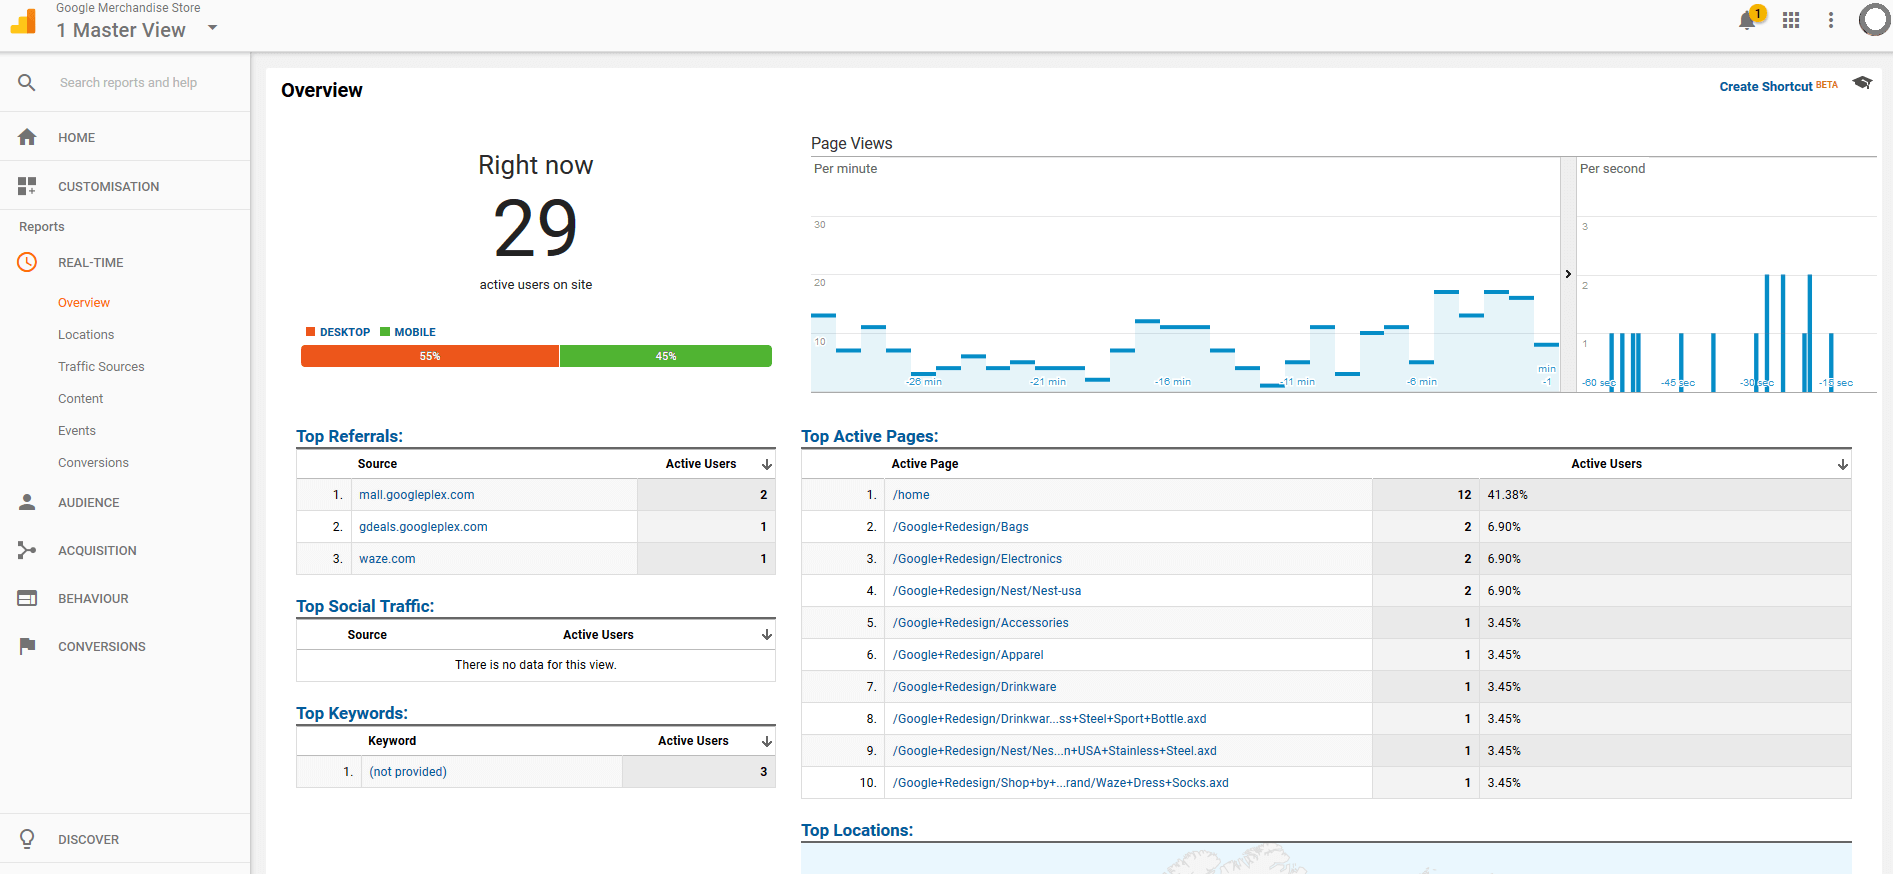Collapse the Real-Time reports section

click(x=90, y=262)
